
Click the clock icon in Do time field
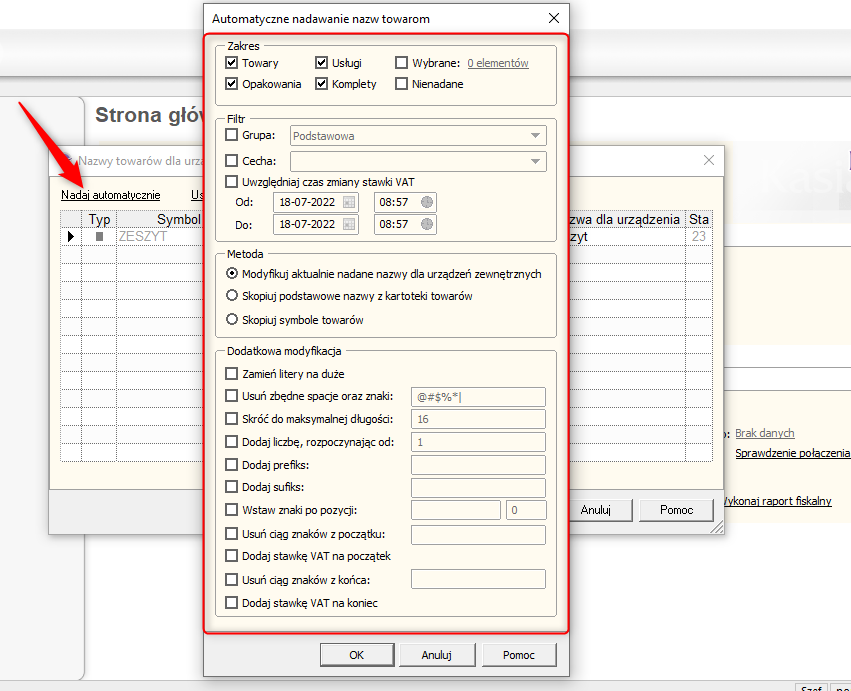tap(427, 225)
